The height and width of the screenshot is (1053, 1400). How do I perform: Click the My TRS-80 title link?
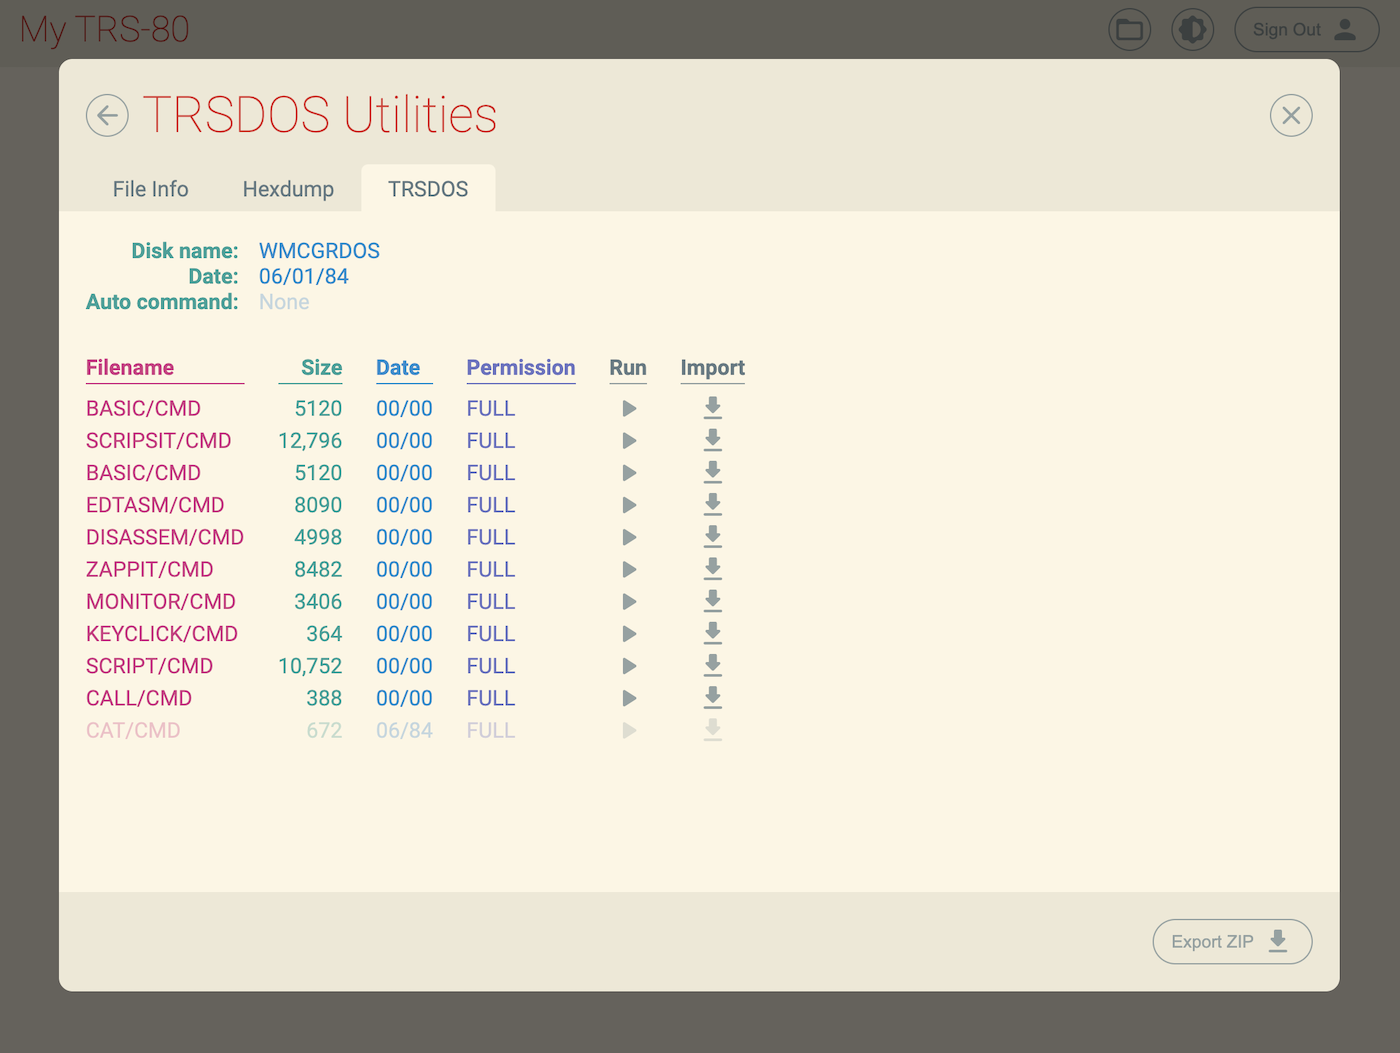coord(104,30)
